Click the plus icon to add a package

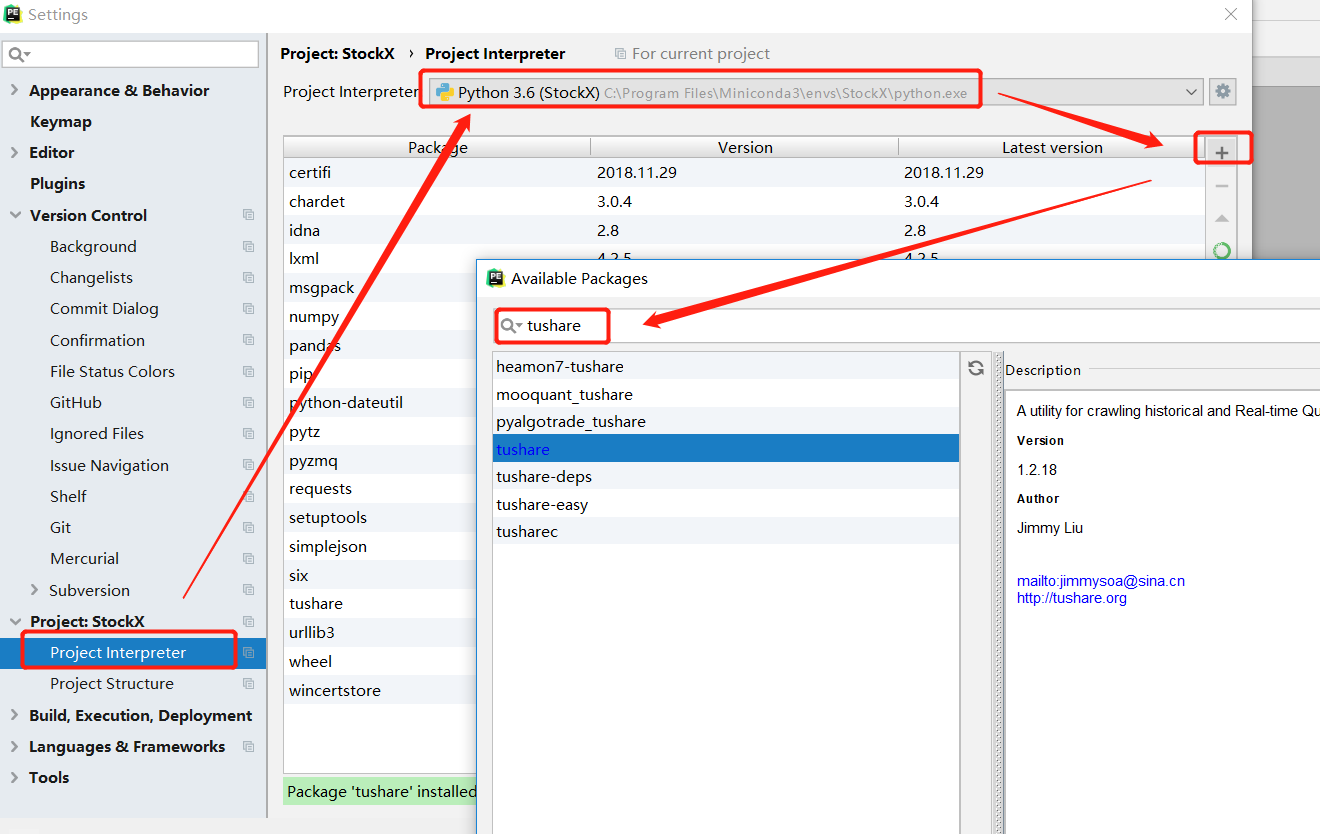tap(1222, 153)
